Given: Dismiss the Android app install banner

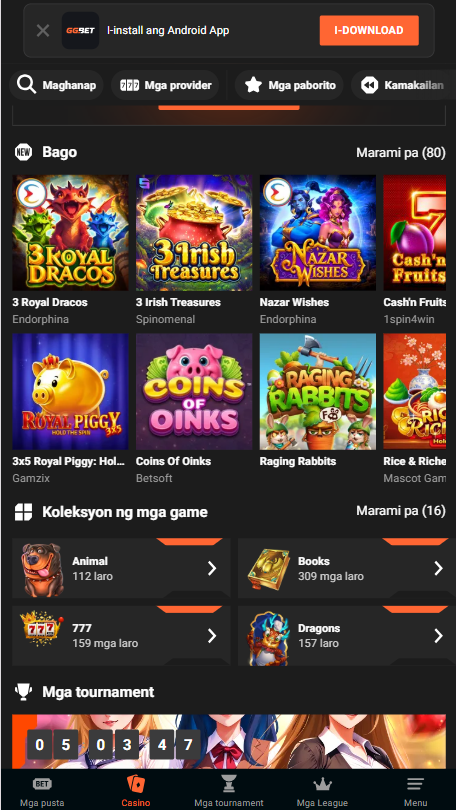Looking at the screenshot, I should [43, 31].
